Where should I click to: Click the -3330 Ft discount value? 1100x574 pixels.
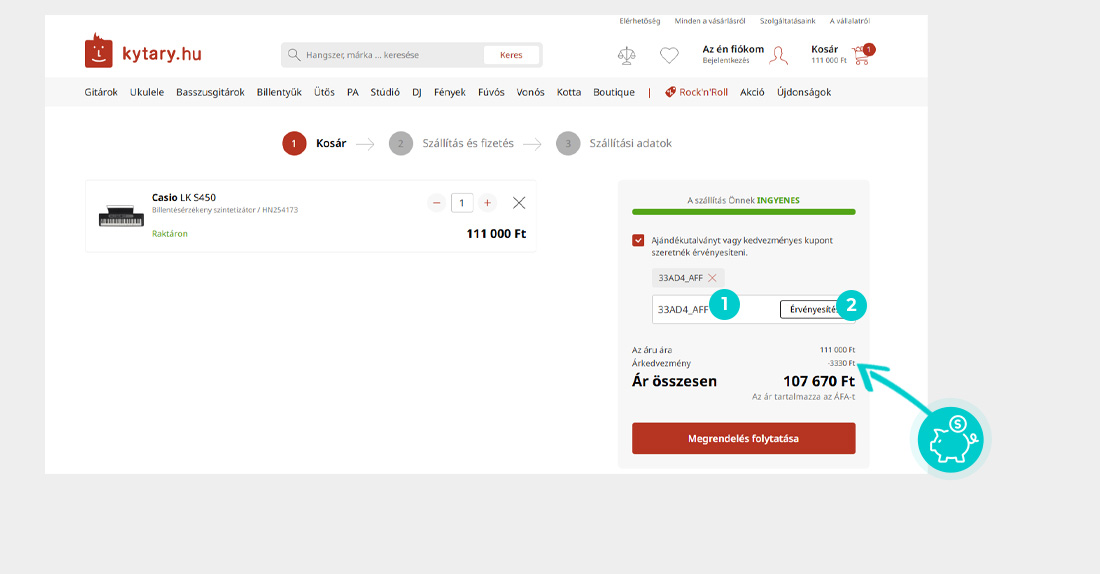pyautogui.click(x=841, y=363)
